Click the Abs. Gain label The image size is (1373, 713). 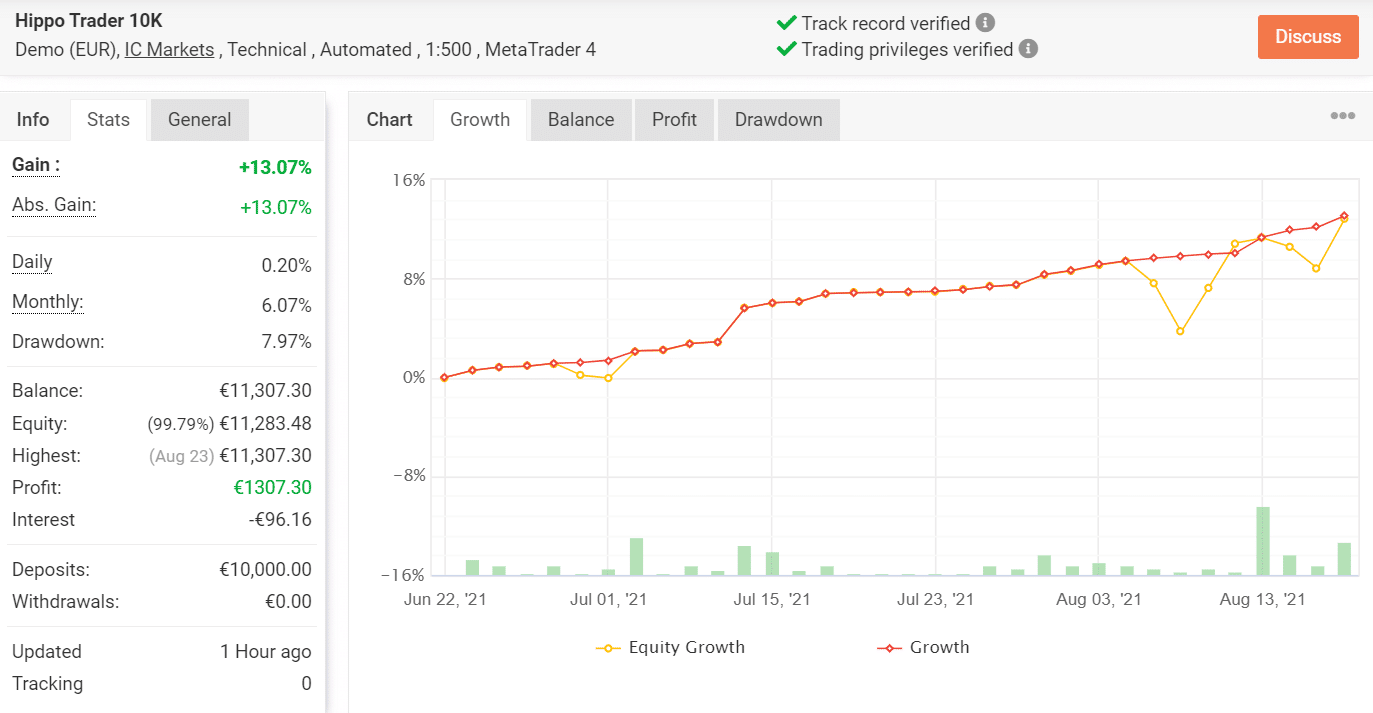click(x=54, y=205)
